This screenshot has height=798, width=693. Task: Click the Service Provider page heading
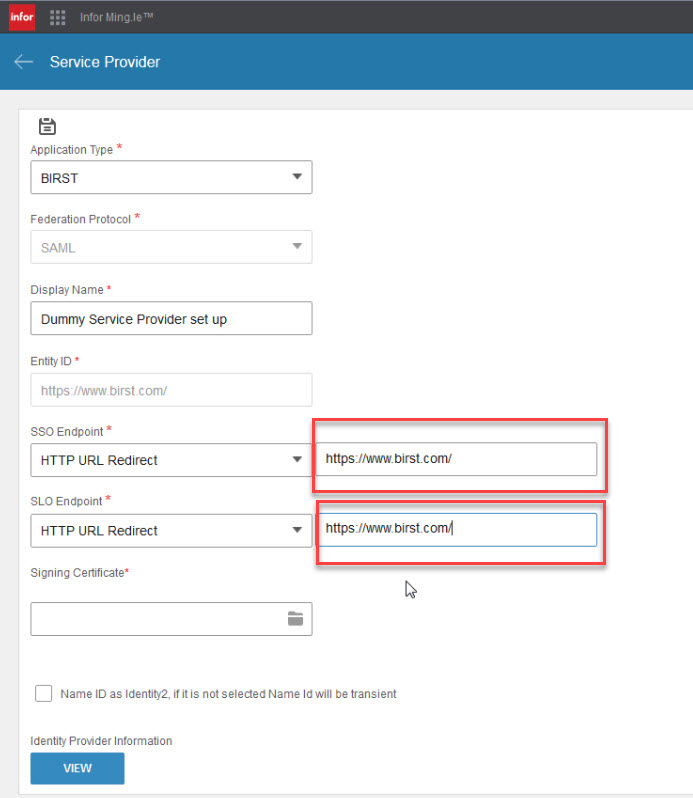point(105,62)
